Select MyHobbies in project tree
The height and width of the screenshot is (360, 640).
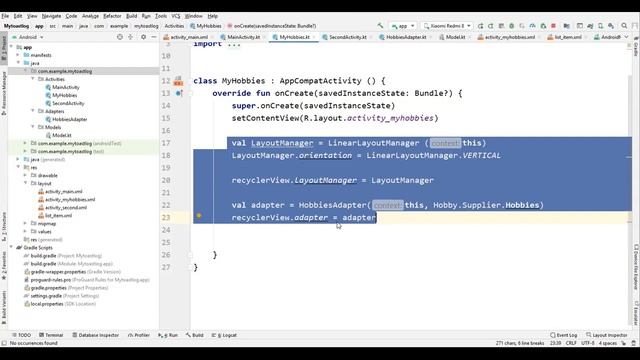pyautogui.click(x=61, y=95)
